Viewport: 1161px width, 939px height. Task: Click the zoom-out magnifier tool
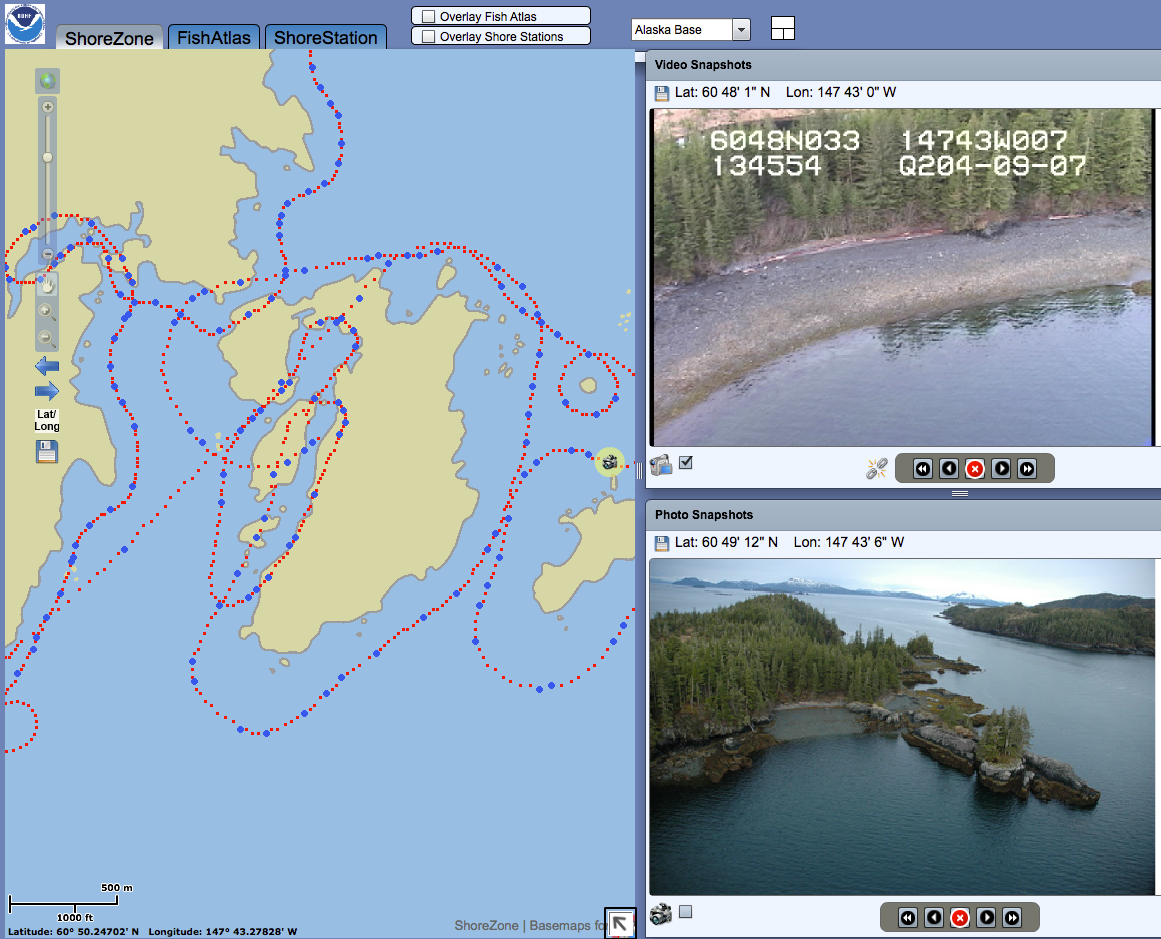click(46, 338)
